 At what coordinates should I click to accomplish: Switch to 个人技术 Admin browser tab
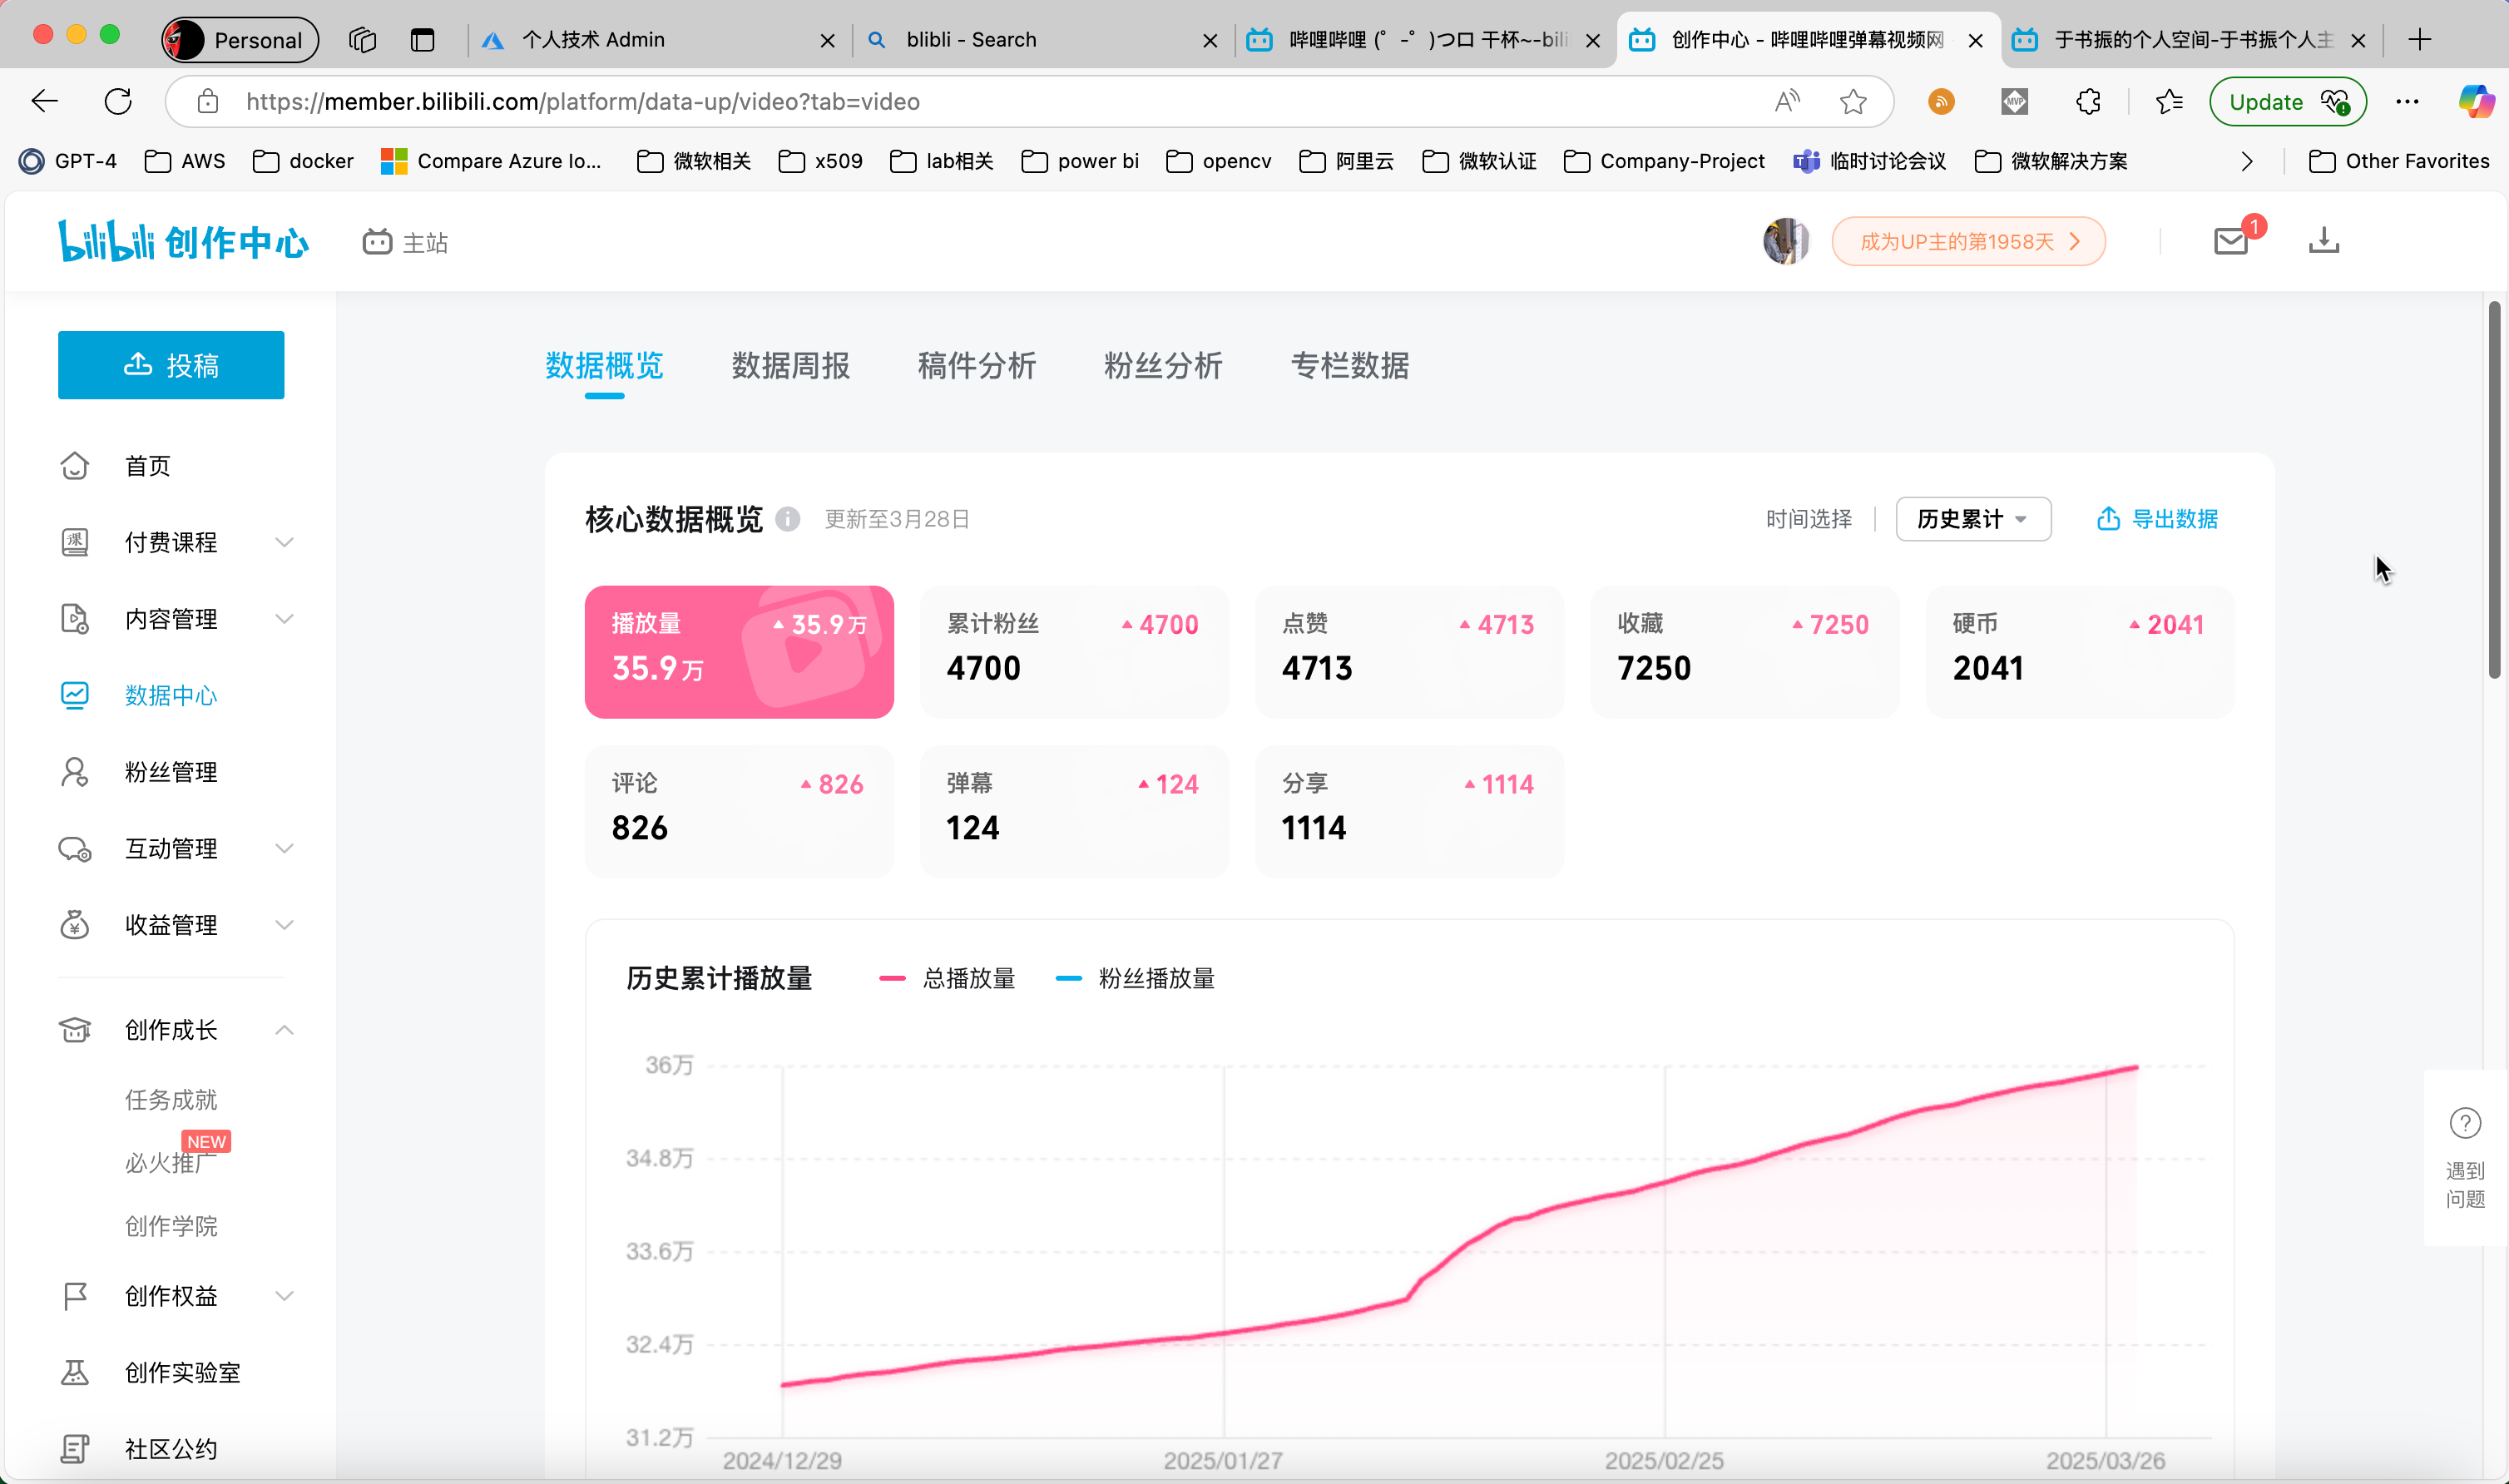(658, 40)
